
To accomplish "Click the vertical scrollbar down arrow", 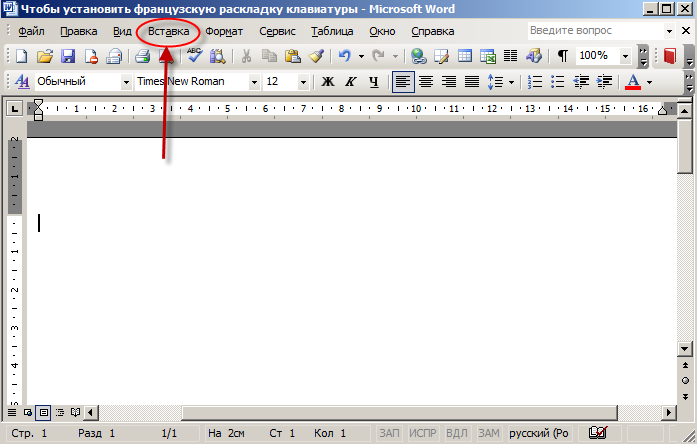I will tap(685, 349).
